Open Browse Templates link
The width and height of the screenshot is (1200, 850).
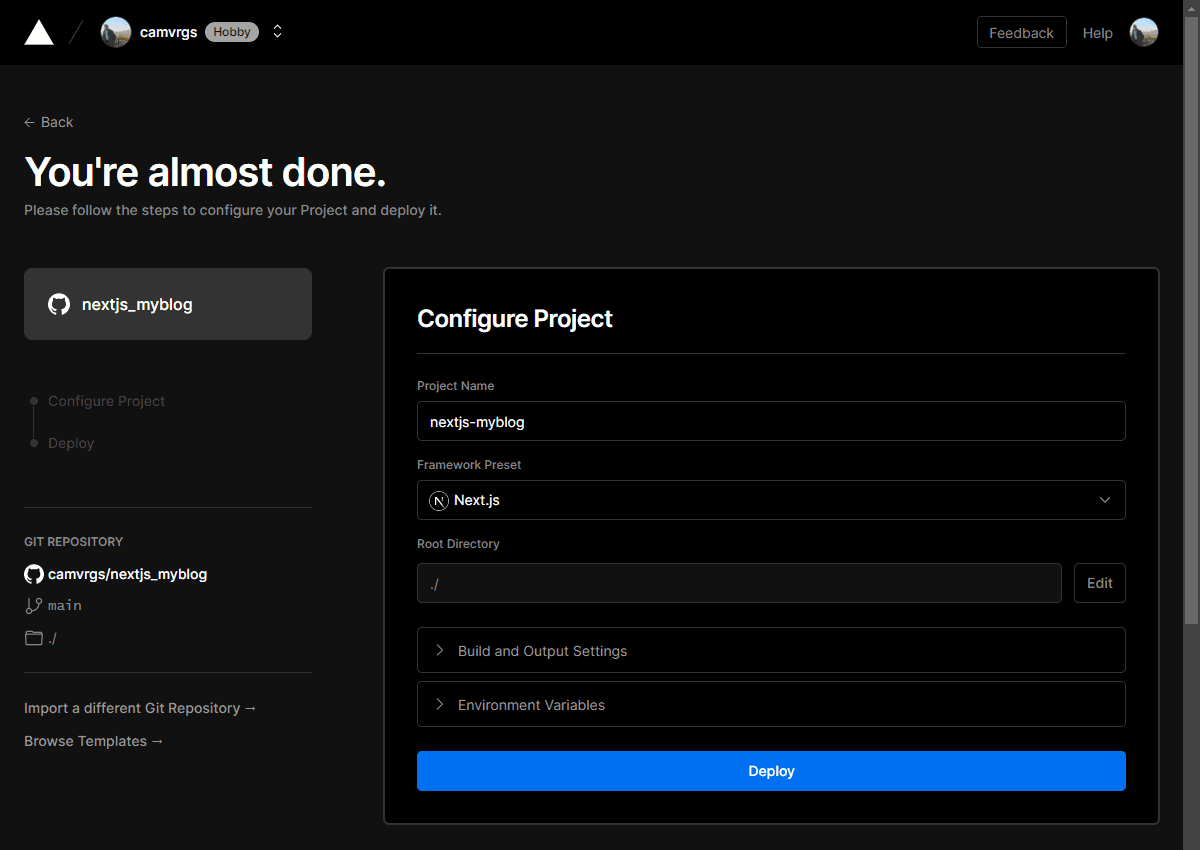(x=94, y=741)
